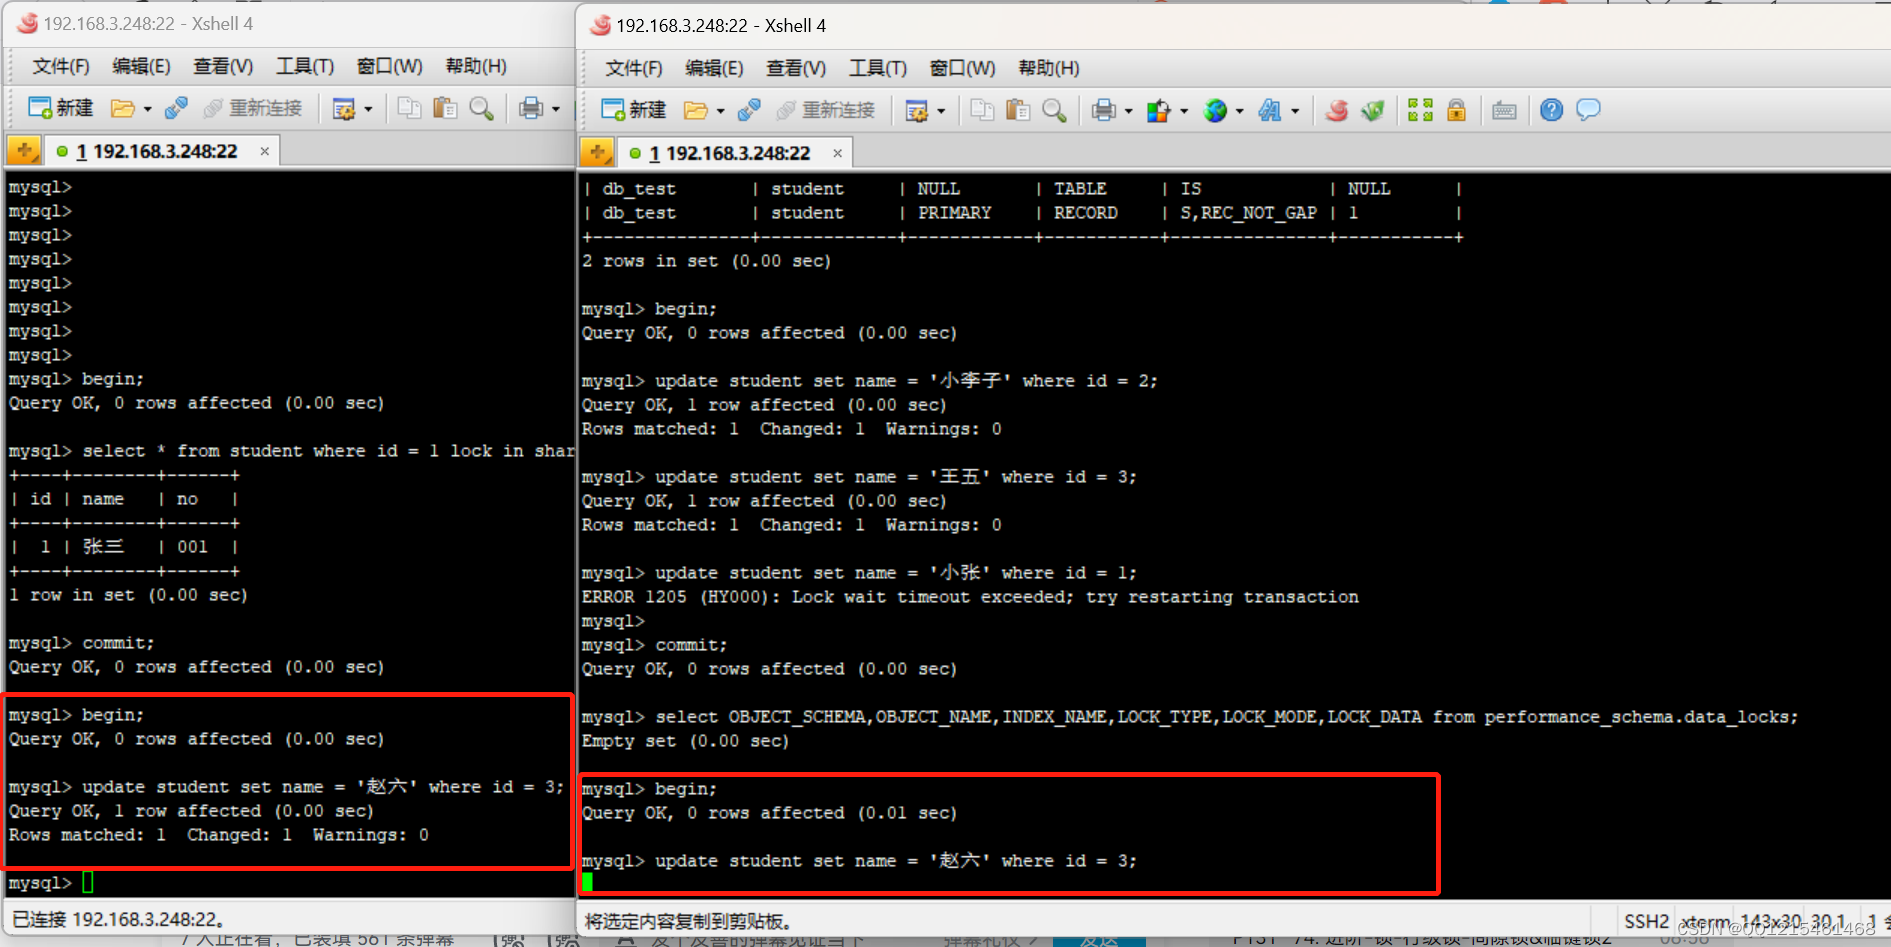Open 窗口(W) menu in right window
The width and height of the screenshot is (1891, 947).
[962, 68]
